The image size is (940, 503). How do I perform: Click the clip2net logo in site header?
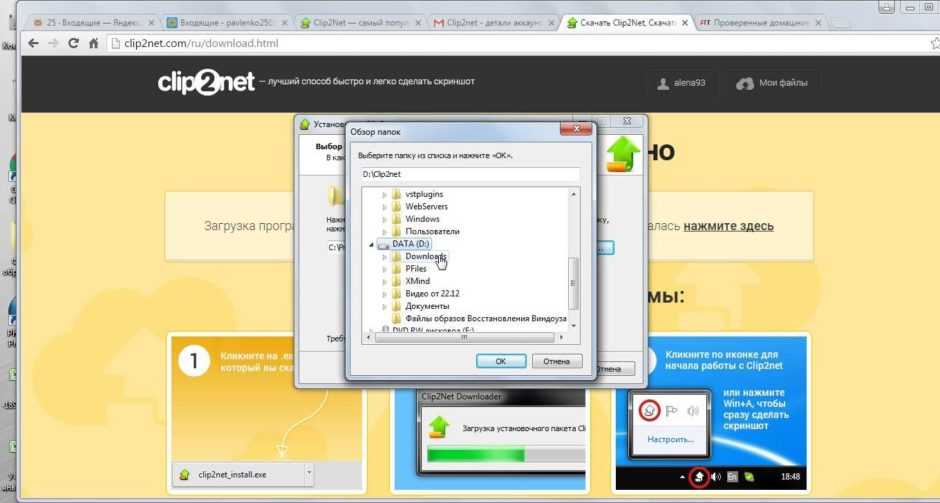204,82
